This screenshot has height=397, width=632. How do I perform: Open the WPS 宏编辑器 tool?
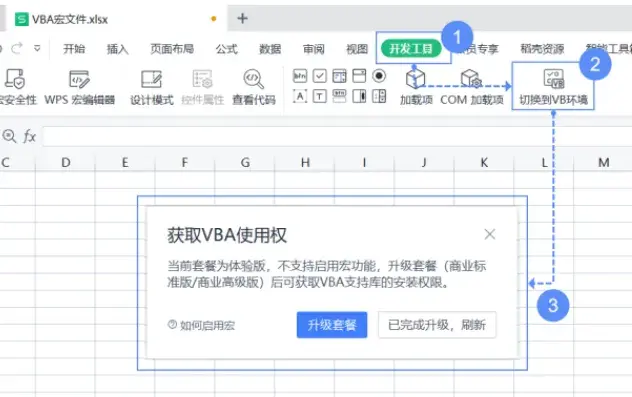79,88
